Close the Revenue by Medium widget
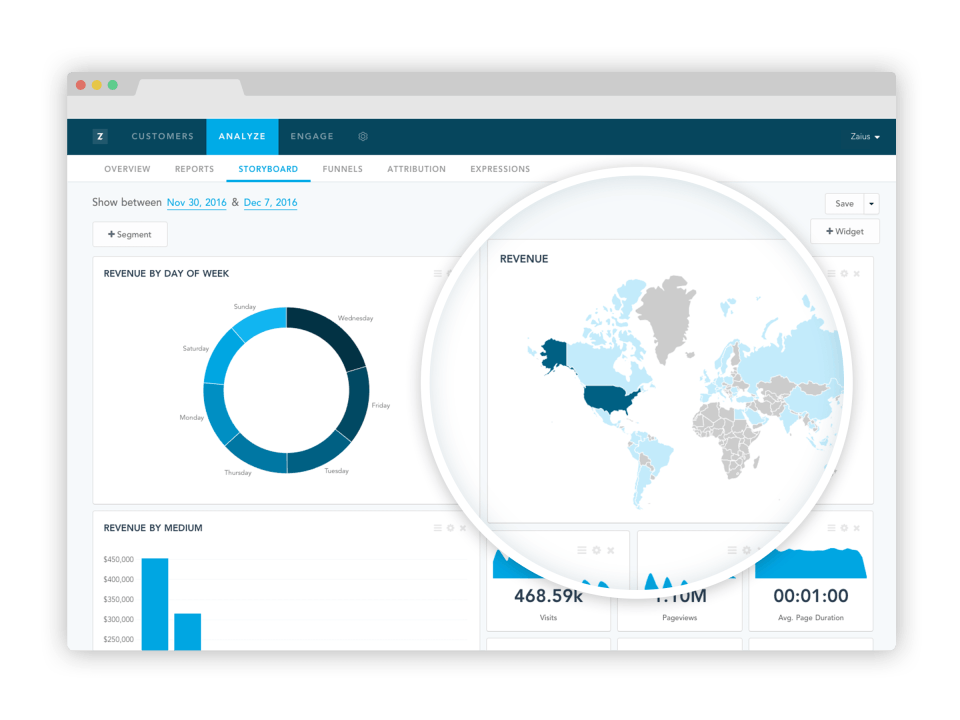 [463, 528]
